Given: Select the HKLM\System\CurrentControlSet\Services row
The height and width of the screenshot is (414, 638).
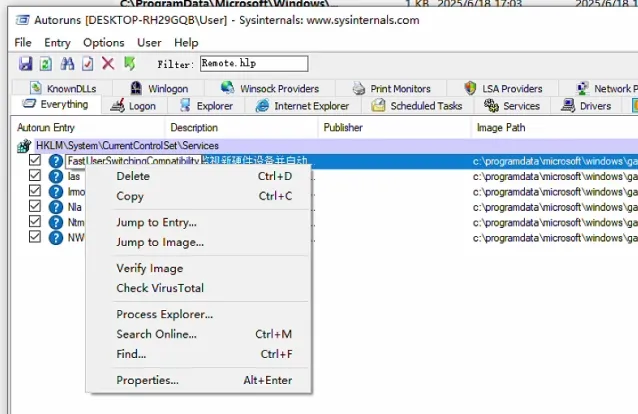Looking at the screenshot, I should pos(326,146).
